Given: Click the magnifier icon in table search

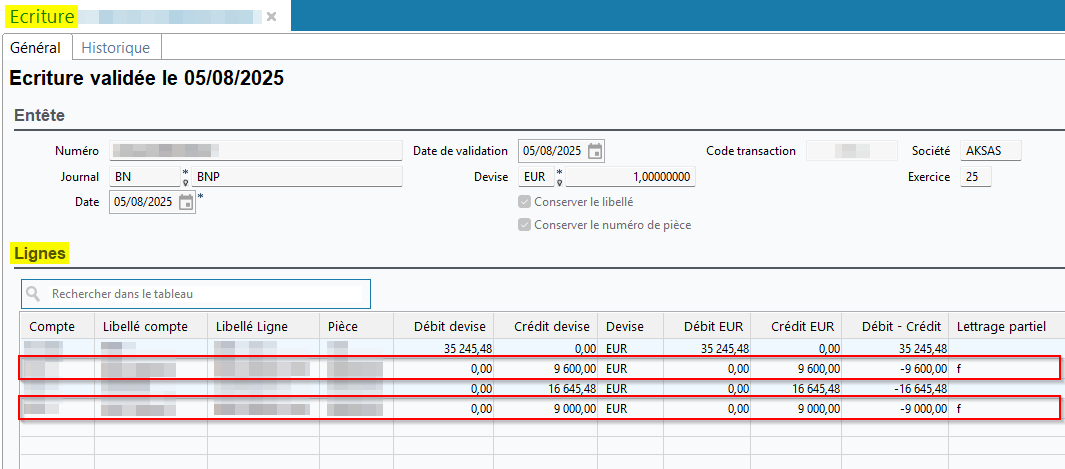Looking at the screenshot, I should [35, 294].
